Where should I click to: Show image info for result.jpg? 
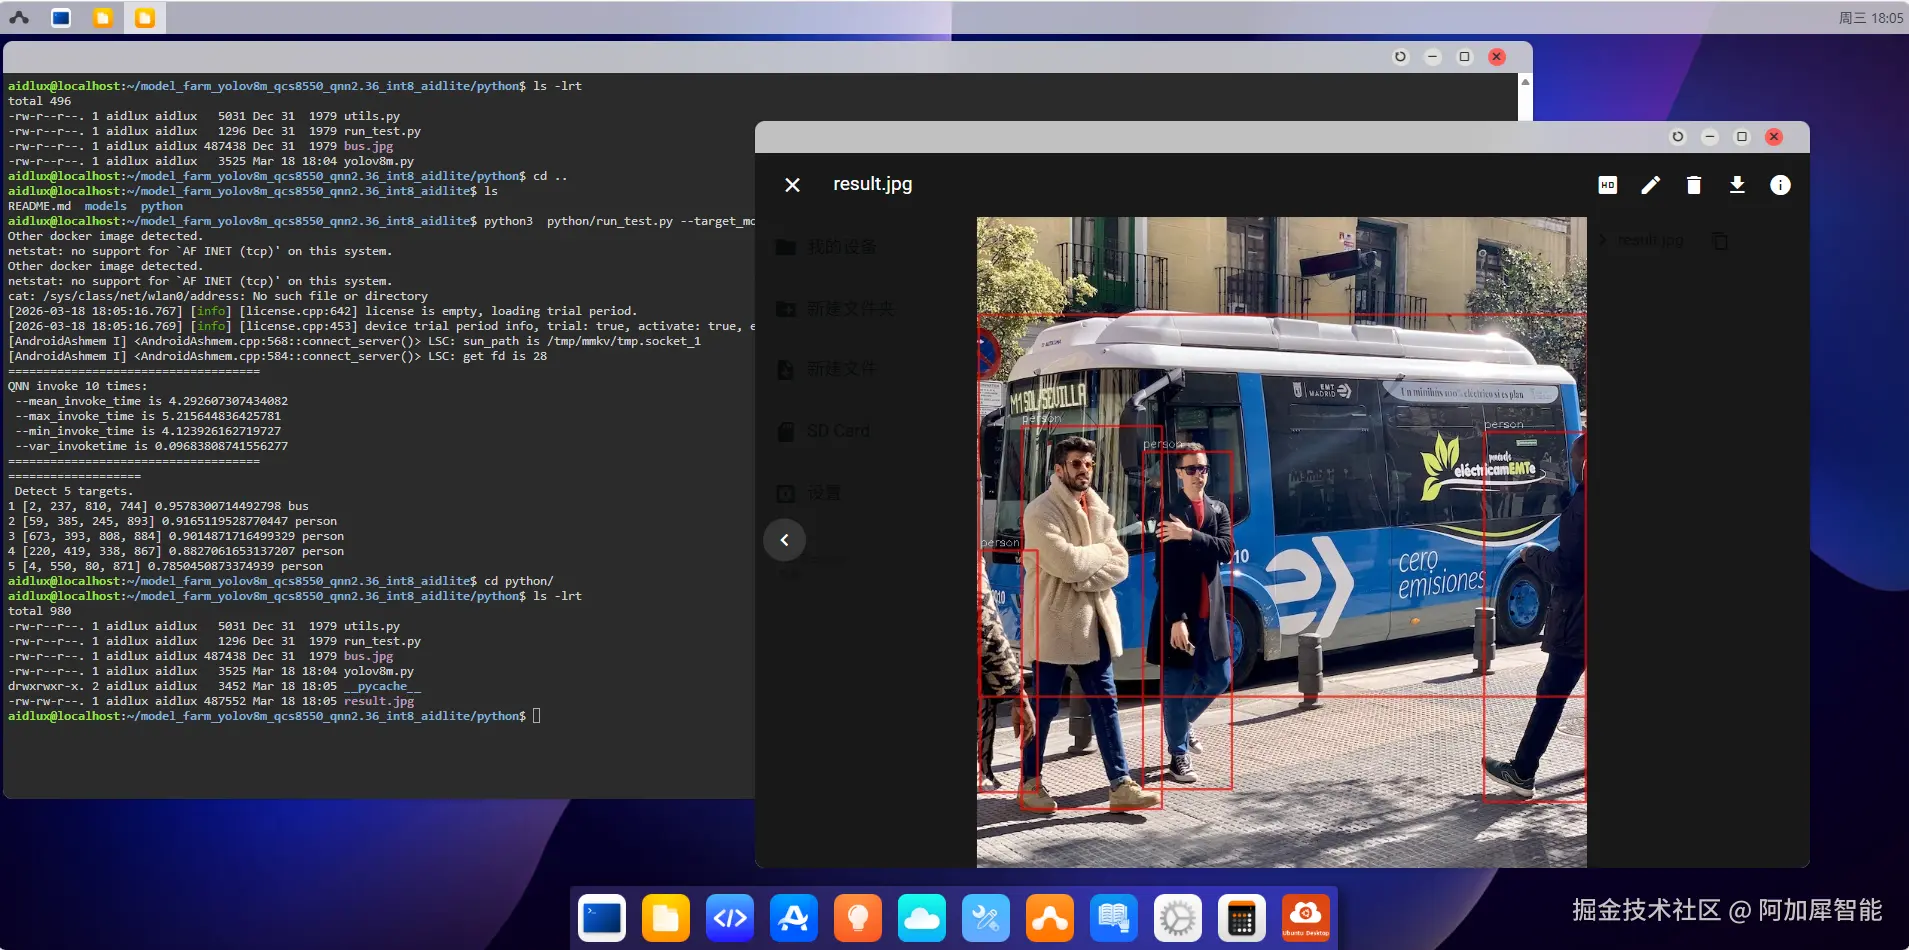click(x=1780, y=185)
